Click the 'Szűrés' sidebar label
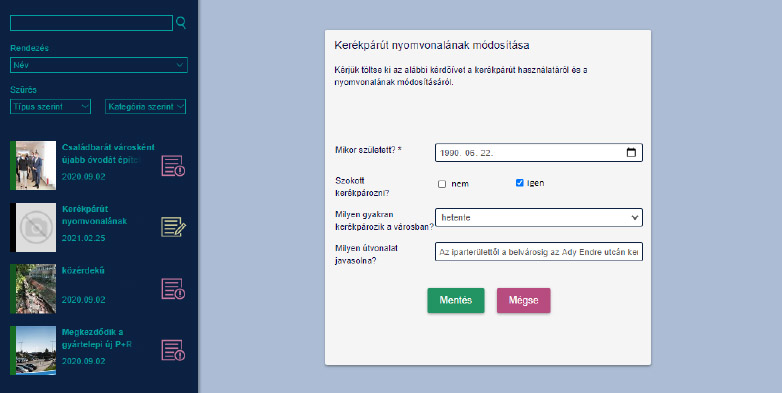Screen dimensions: 782x393 [x=23, y=90]
